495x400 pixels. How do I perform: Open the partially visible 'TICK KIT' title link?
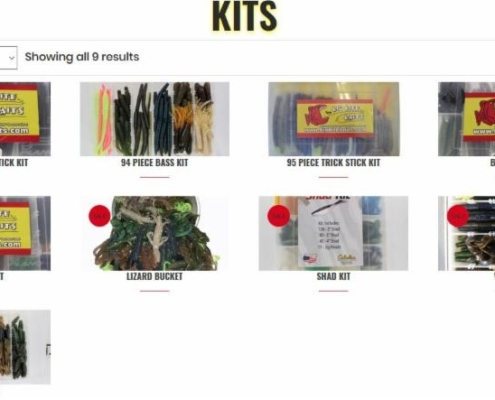click(14, 163)
